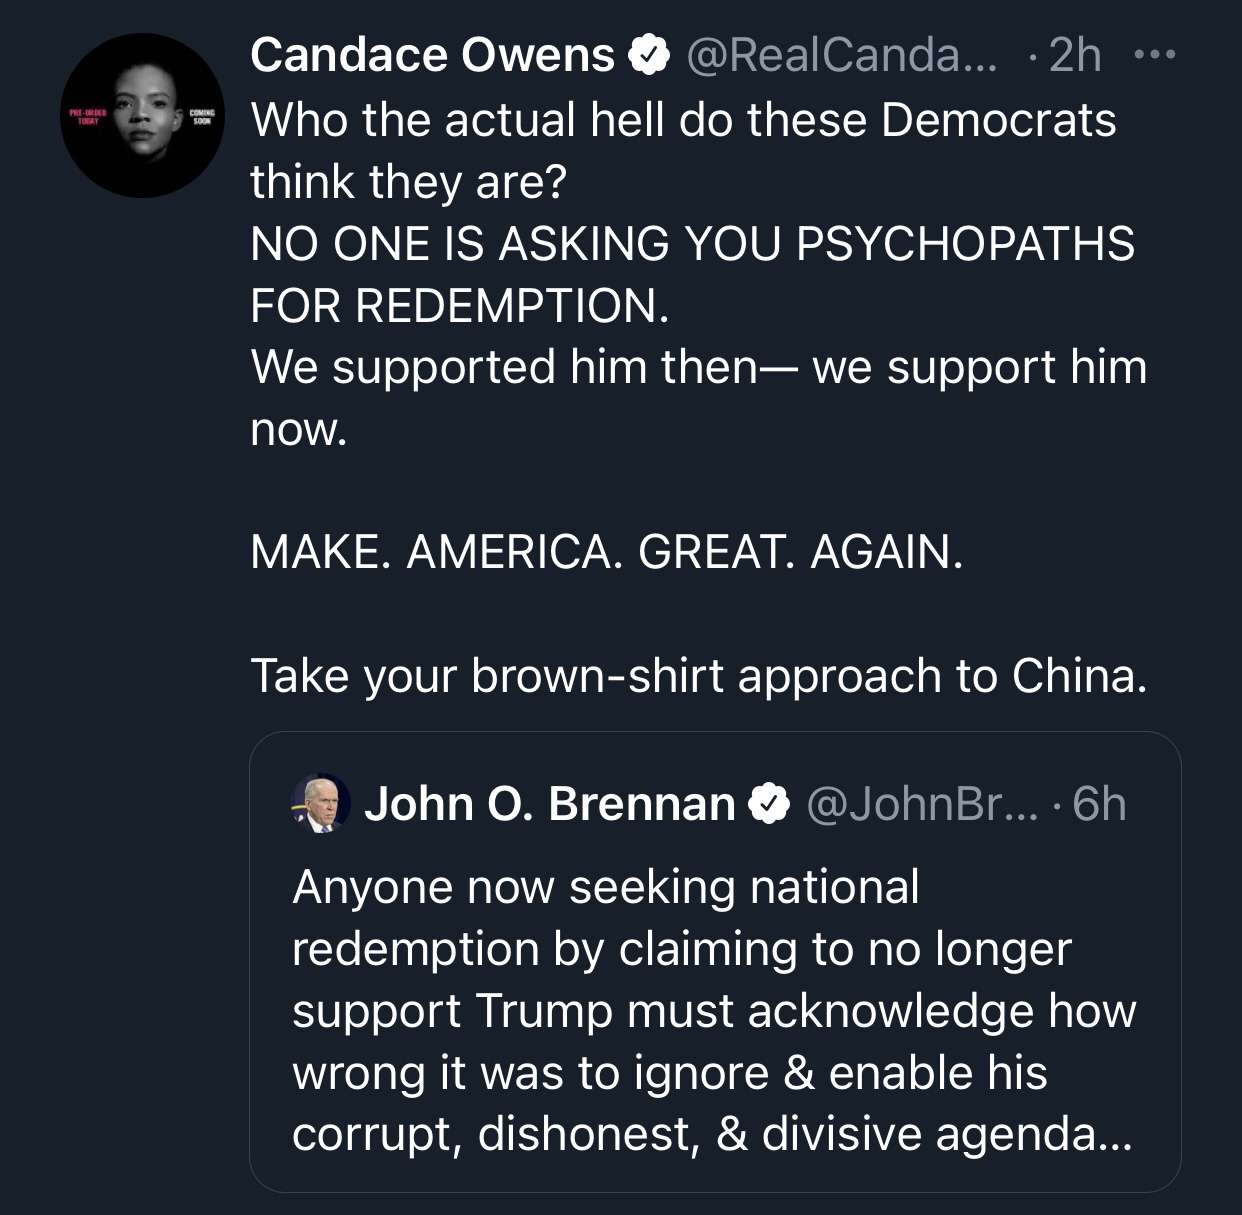Click the "MAKE. AMERICA. GREAT. AGAIN." line

(x=607, y=551)
